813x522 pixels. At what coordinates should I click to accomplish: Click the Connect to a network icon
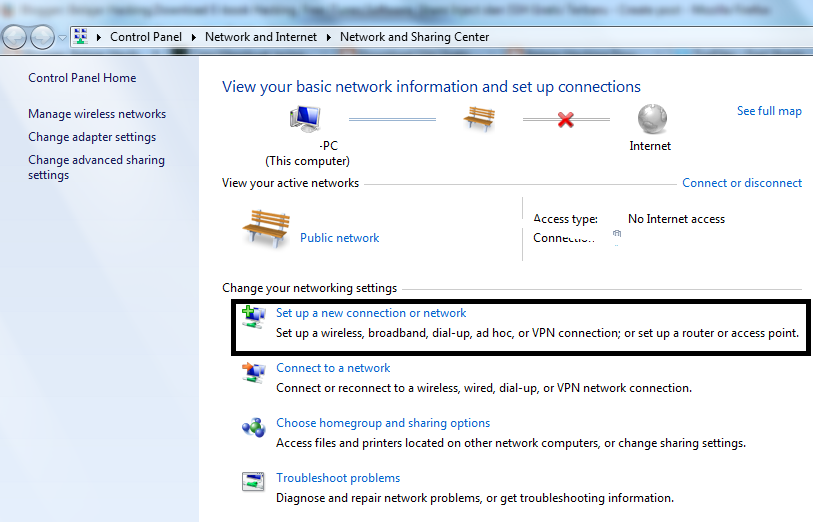tap(254, 372)
